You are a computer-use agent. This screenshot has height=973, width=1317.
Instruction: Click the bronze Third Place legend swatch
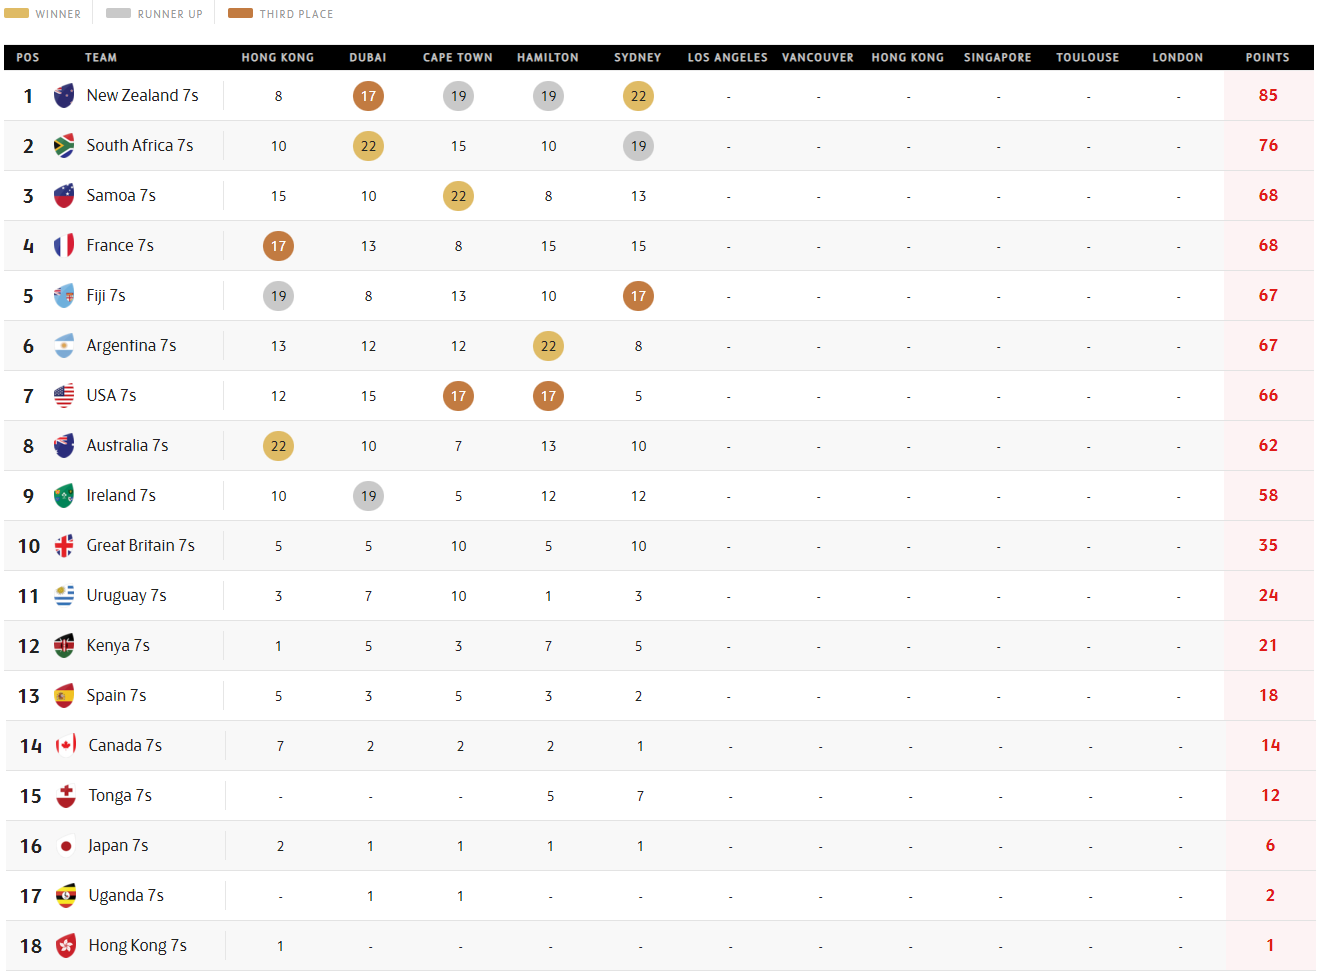(240, 14)
